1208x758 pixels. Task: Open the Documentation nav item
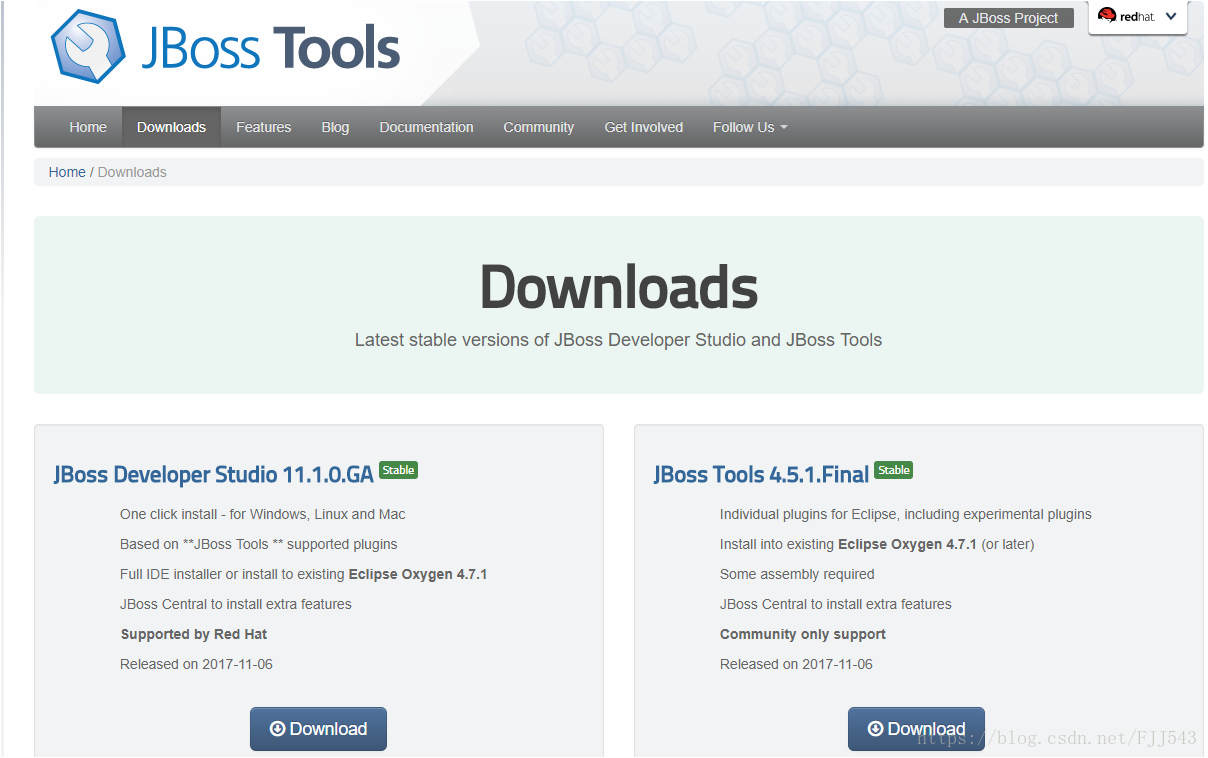pyautogui.click(x=427, y=127)
